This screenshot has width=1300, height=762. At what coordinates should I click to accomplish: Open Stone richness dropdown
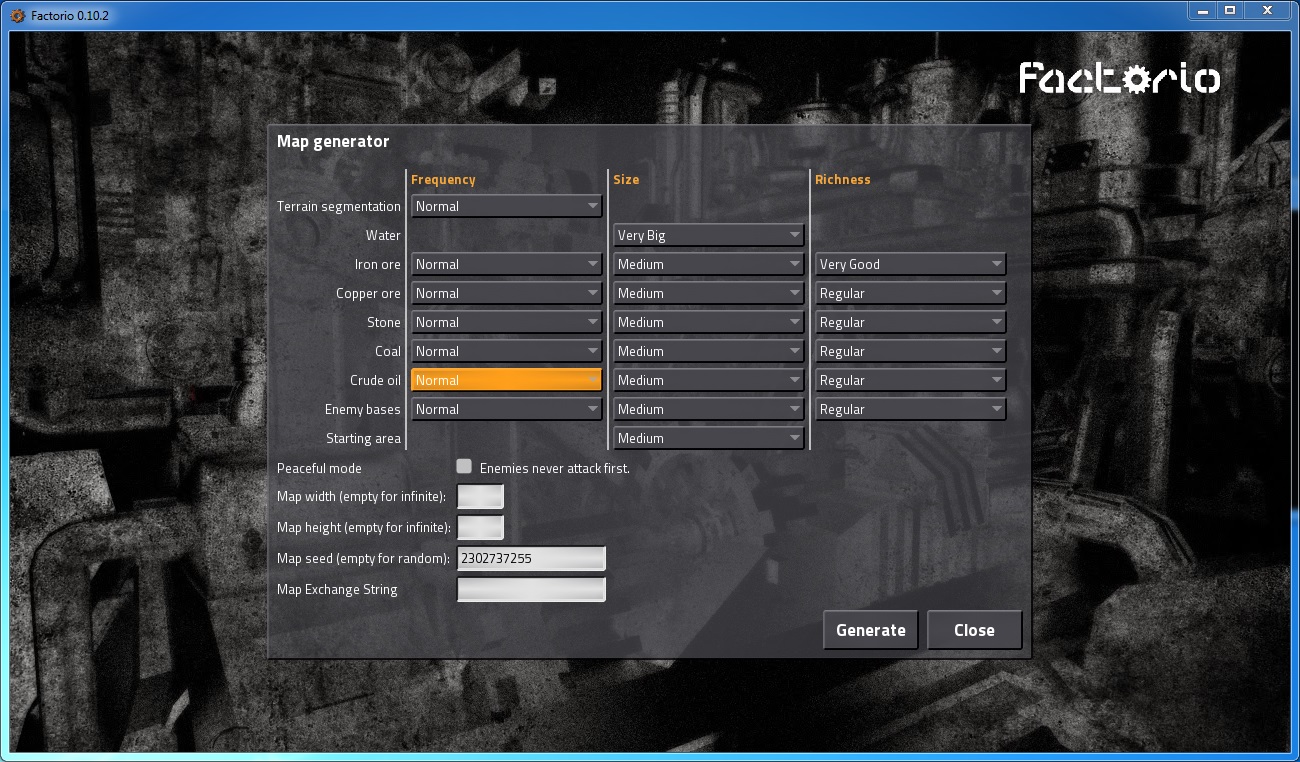click(x=910, y=323)
